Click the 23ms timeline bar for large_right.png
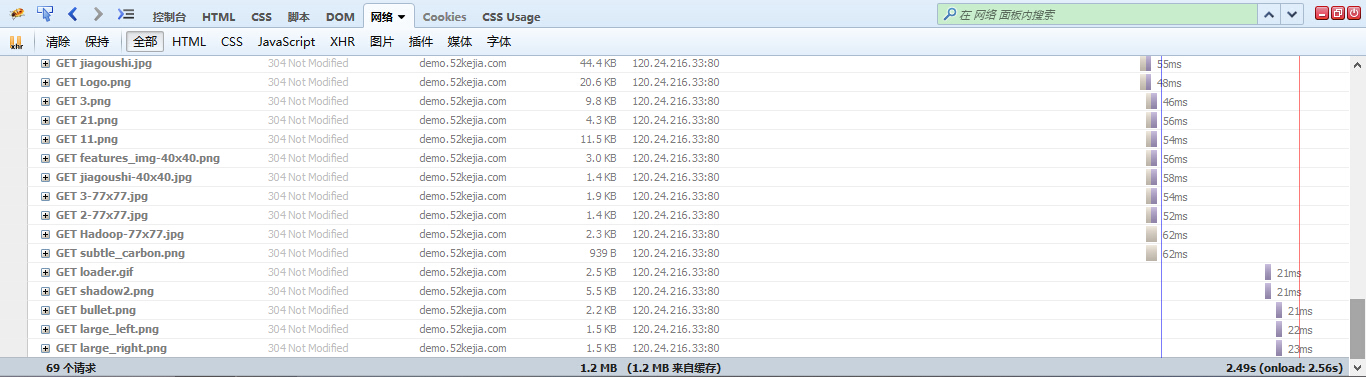Image resolution: width=1366 pixels, height=377 pixels. 1278,349
